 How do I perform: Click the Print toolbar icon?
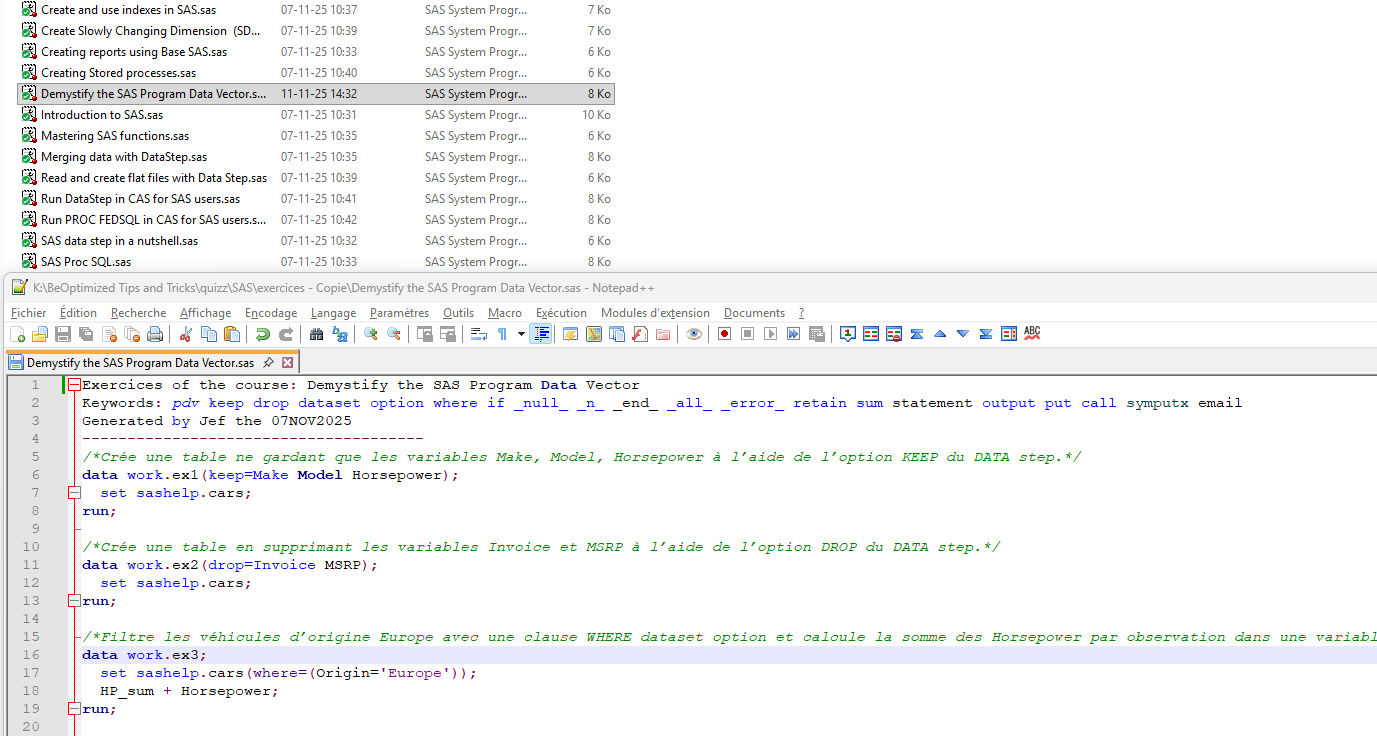point(155,334)
